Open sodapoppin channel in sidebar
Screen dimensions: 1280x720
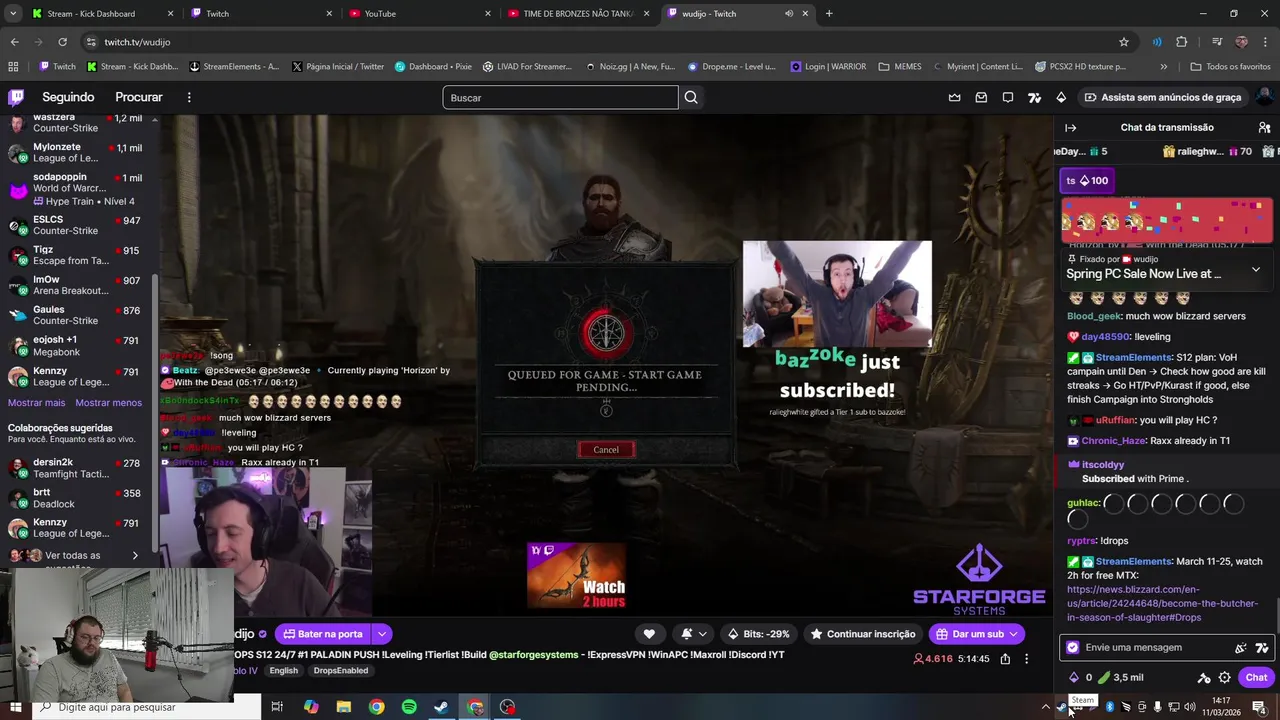77,189
